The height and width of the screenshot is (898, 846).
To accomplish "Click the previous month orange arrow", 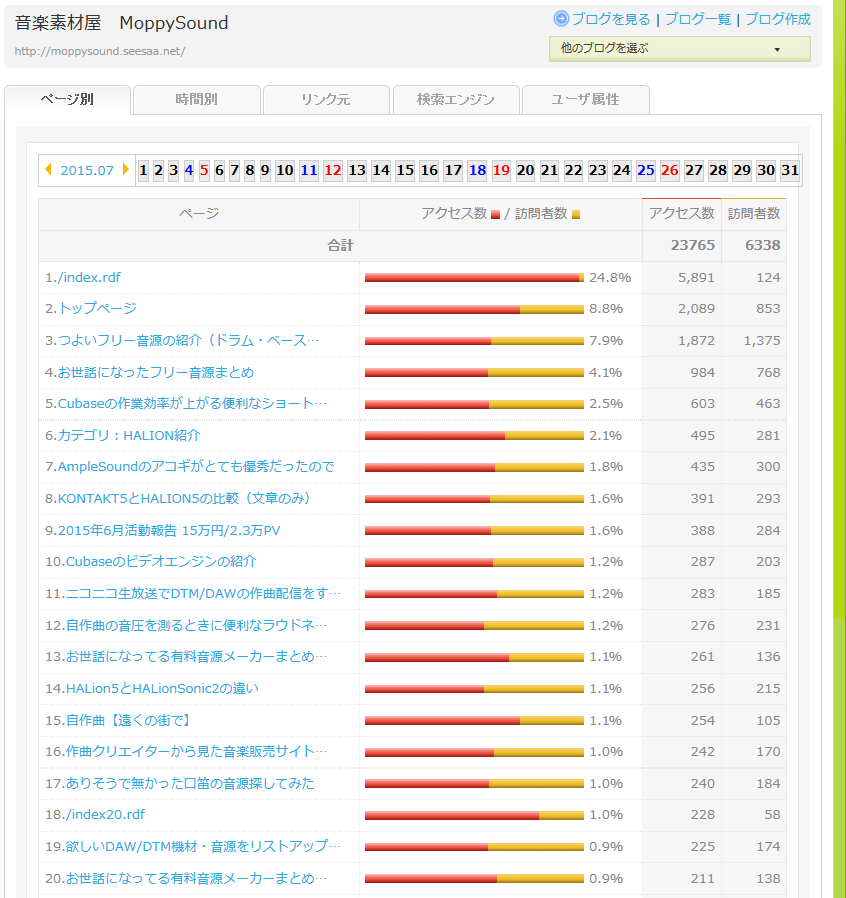I will [48, 170].
